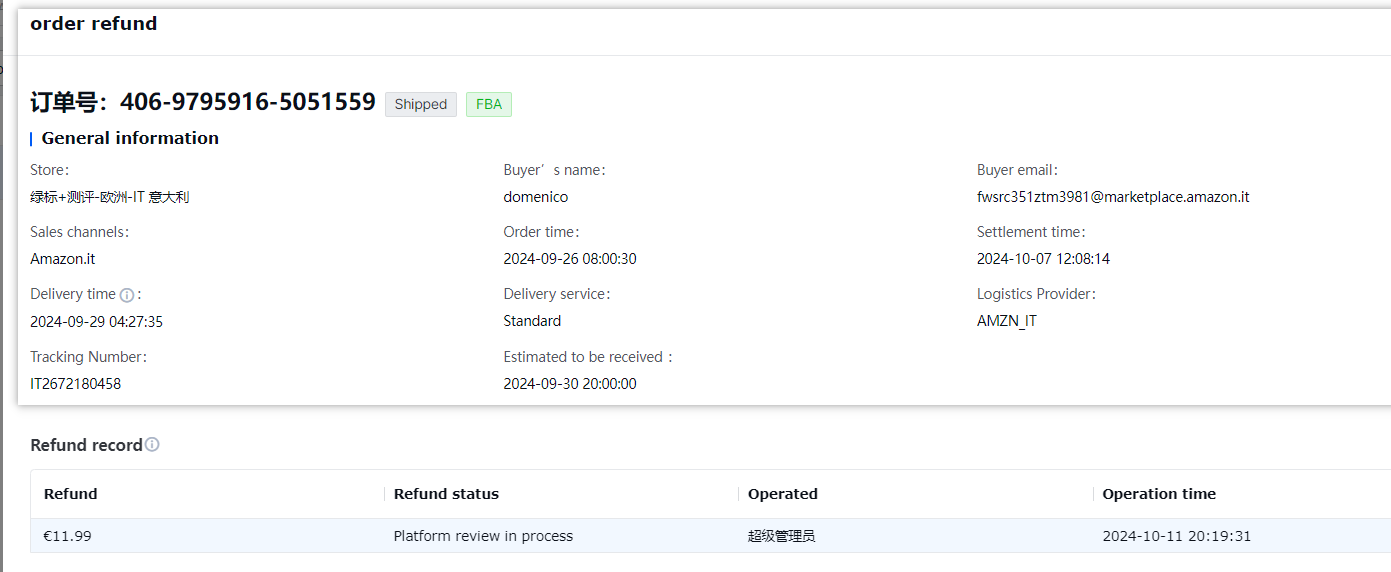Click the Amazon.it sales channel value
The height and width of the screenshot is (572, 1391).
click(x=63, y=259)
